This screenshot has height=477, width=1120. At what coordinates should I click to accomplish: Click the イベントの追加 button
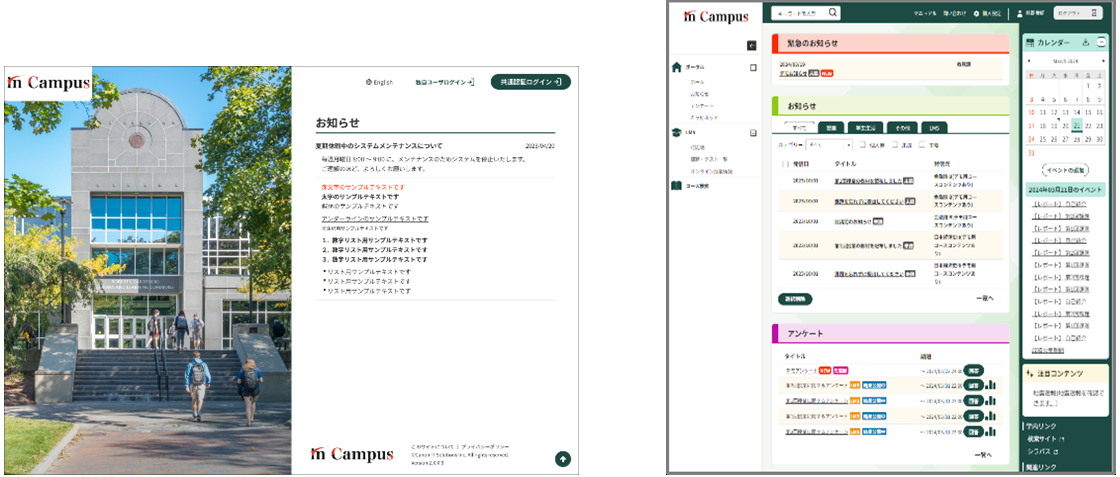click(x=1068, y=170)
